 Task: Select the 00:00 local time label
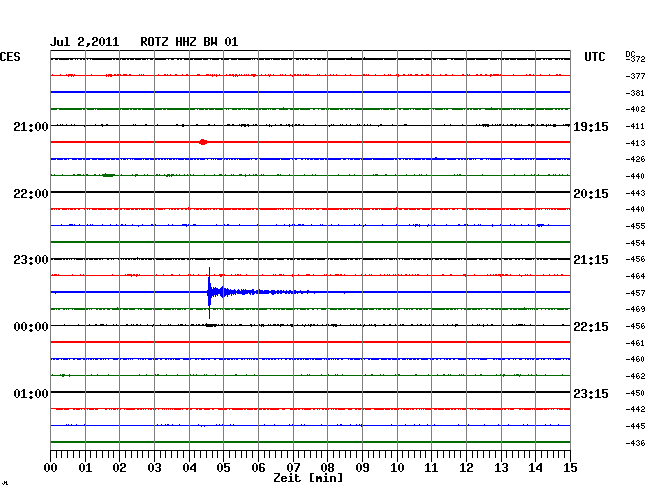31,327
